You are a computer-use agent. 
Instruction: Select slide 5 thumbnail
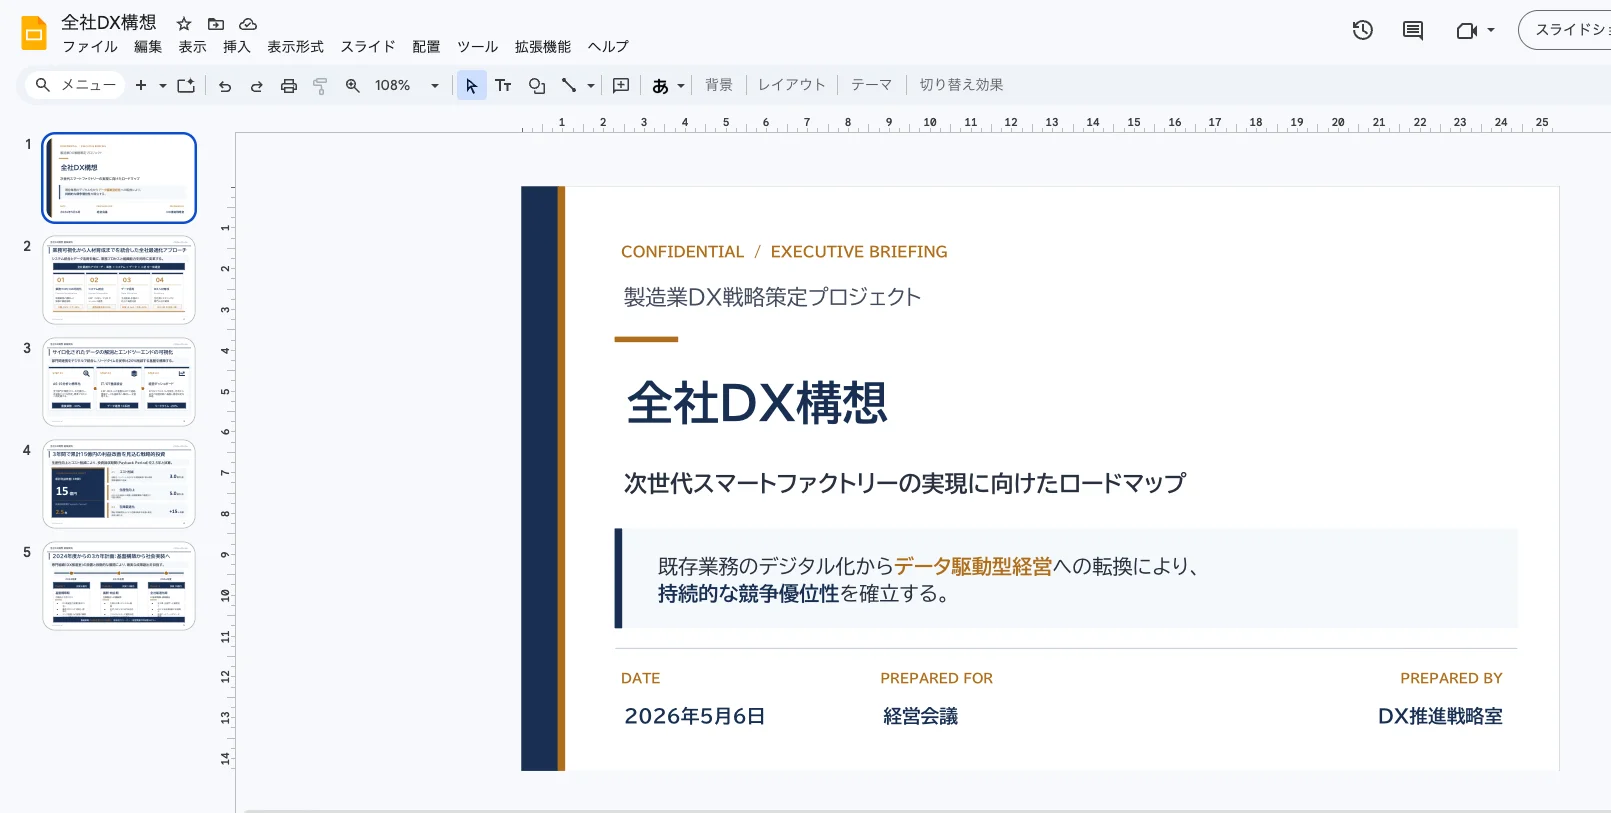(119, 586)
